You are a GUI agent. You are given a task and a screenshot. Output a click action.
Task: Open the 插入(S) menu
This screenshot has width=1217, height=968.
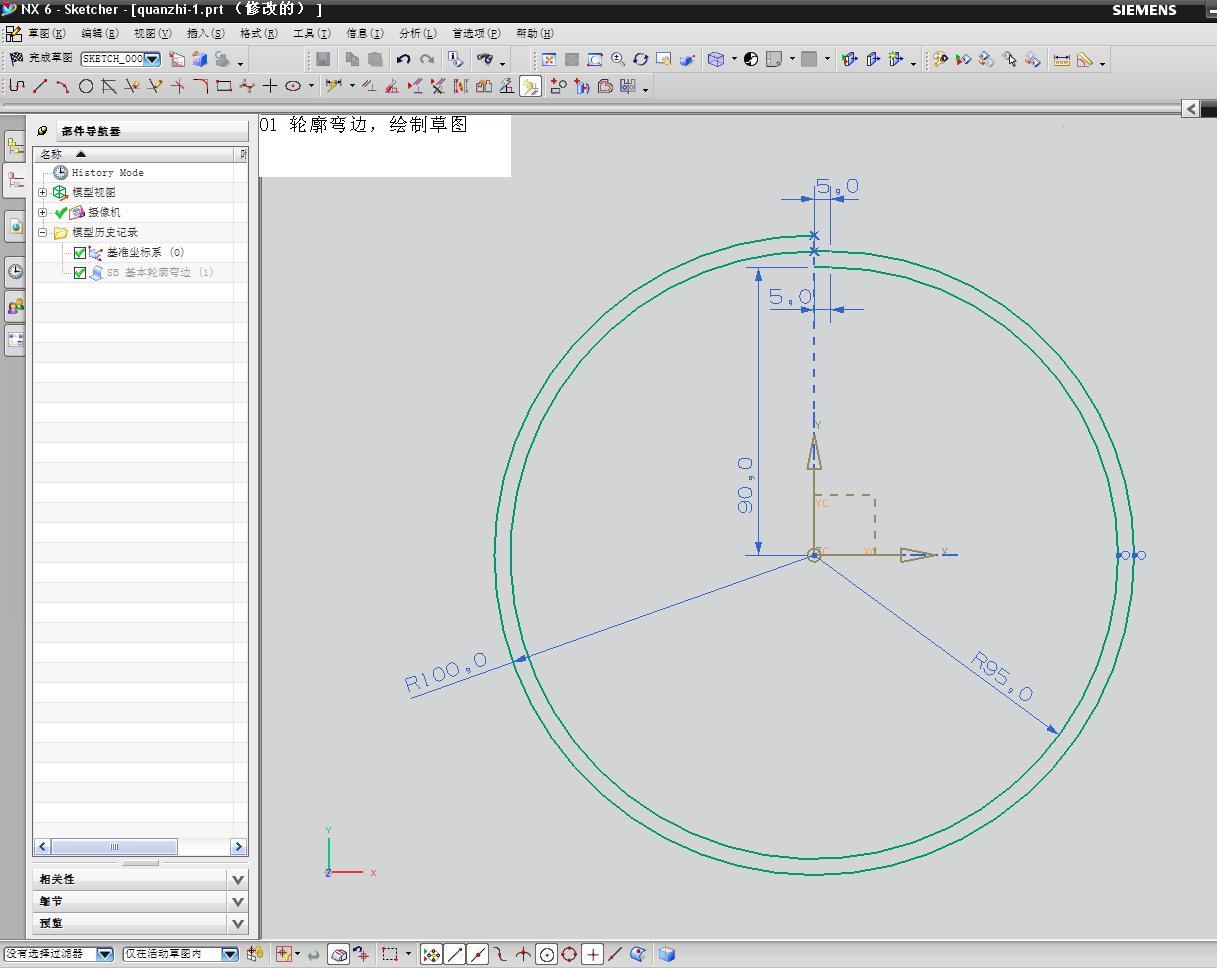coord(205,33)
